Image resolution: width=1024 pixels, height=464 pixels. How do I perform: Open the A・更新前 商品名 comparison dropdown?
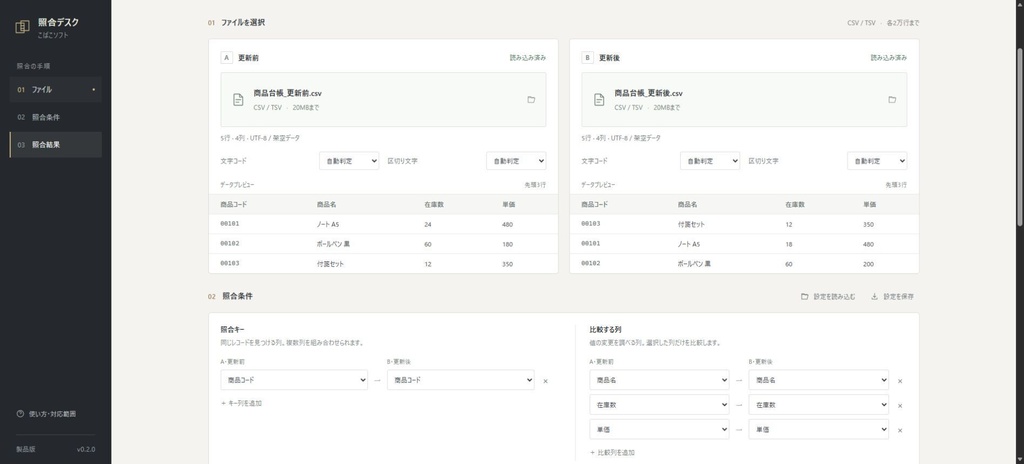tap(659, 380)
